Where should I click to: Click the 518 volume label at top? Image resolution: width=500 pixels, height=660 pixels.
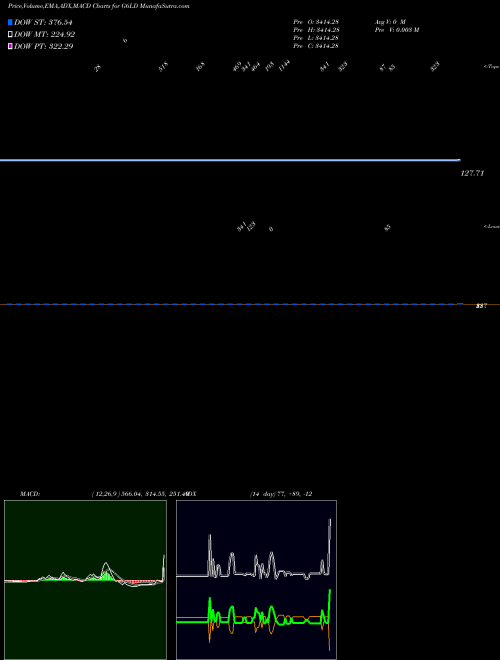pyautogui.click(x=163, y=67)
